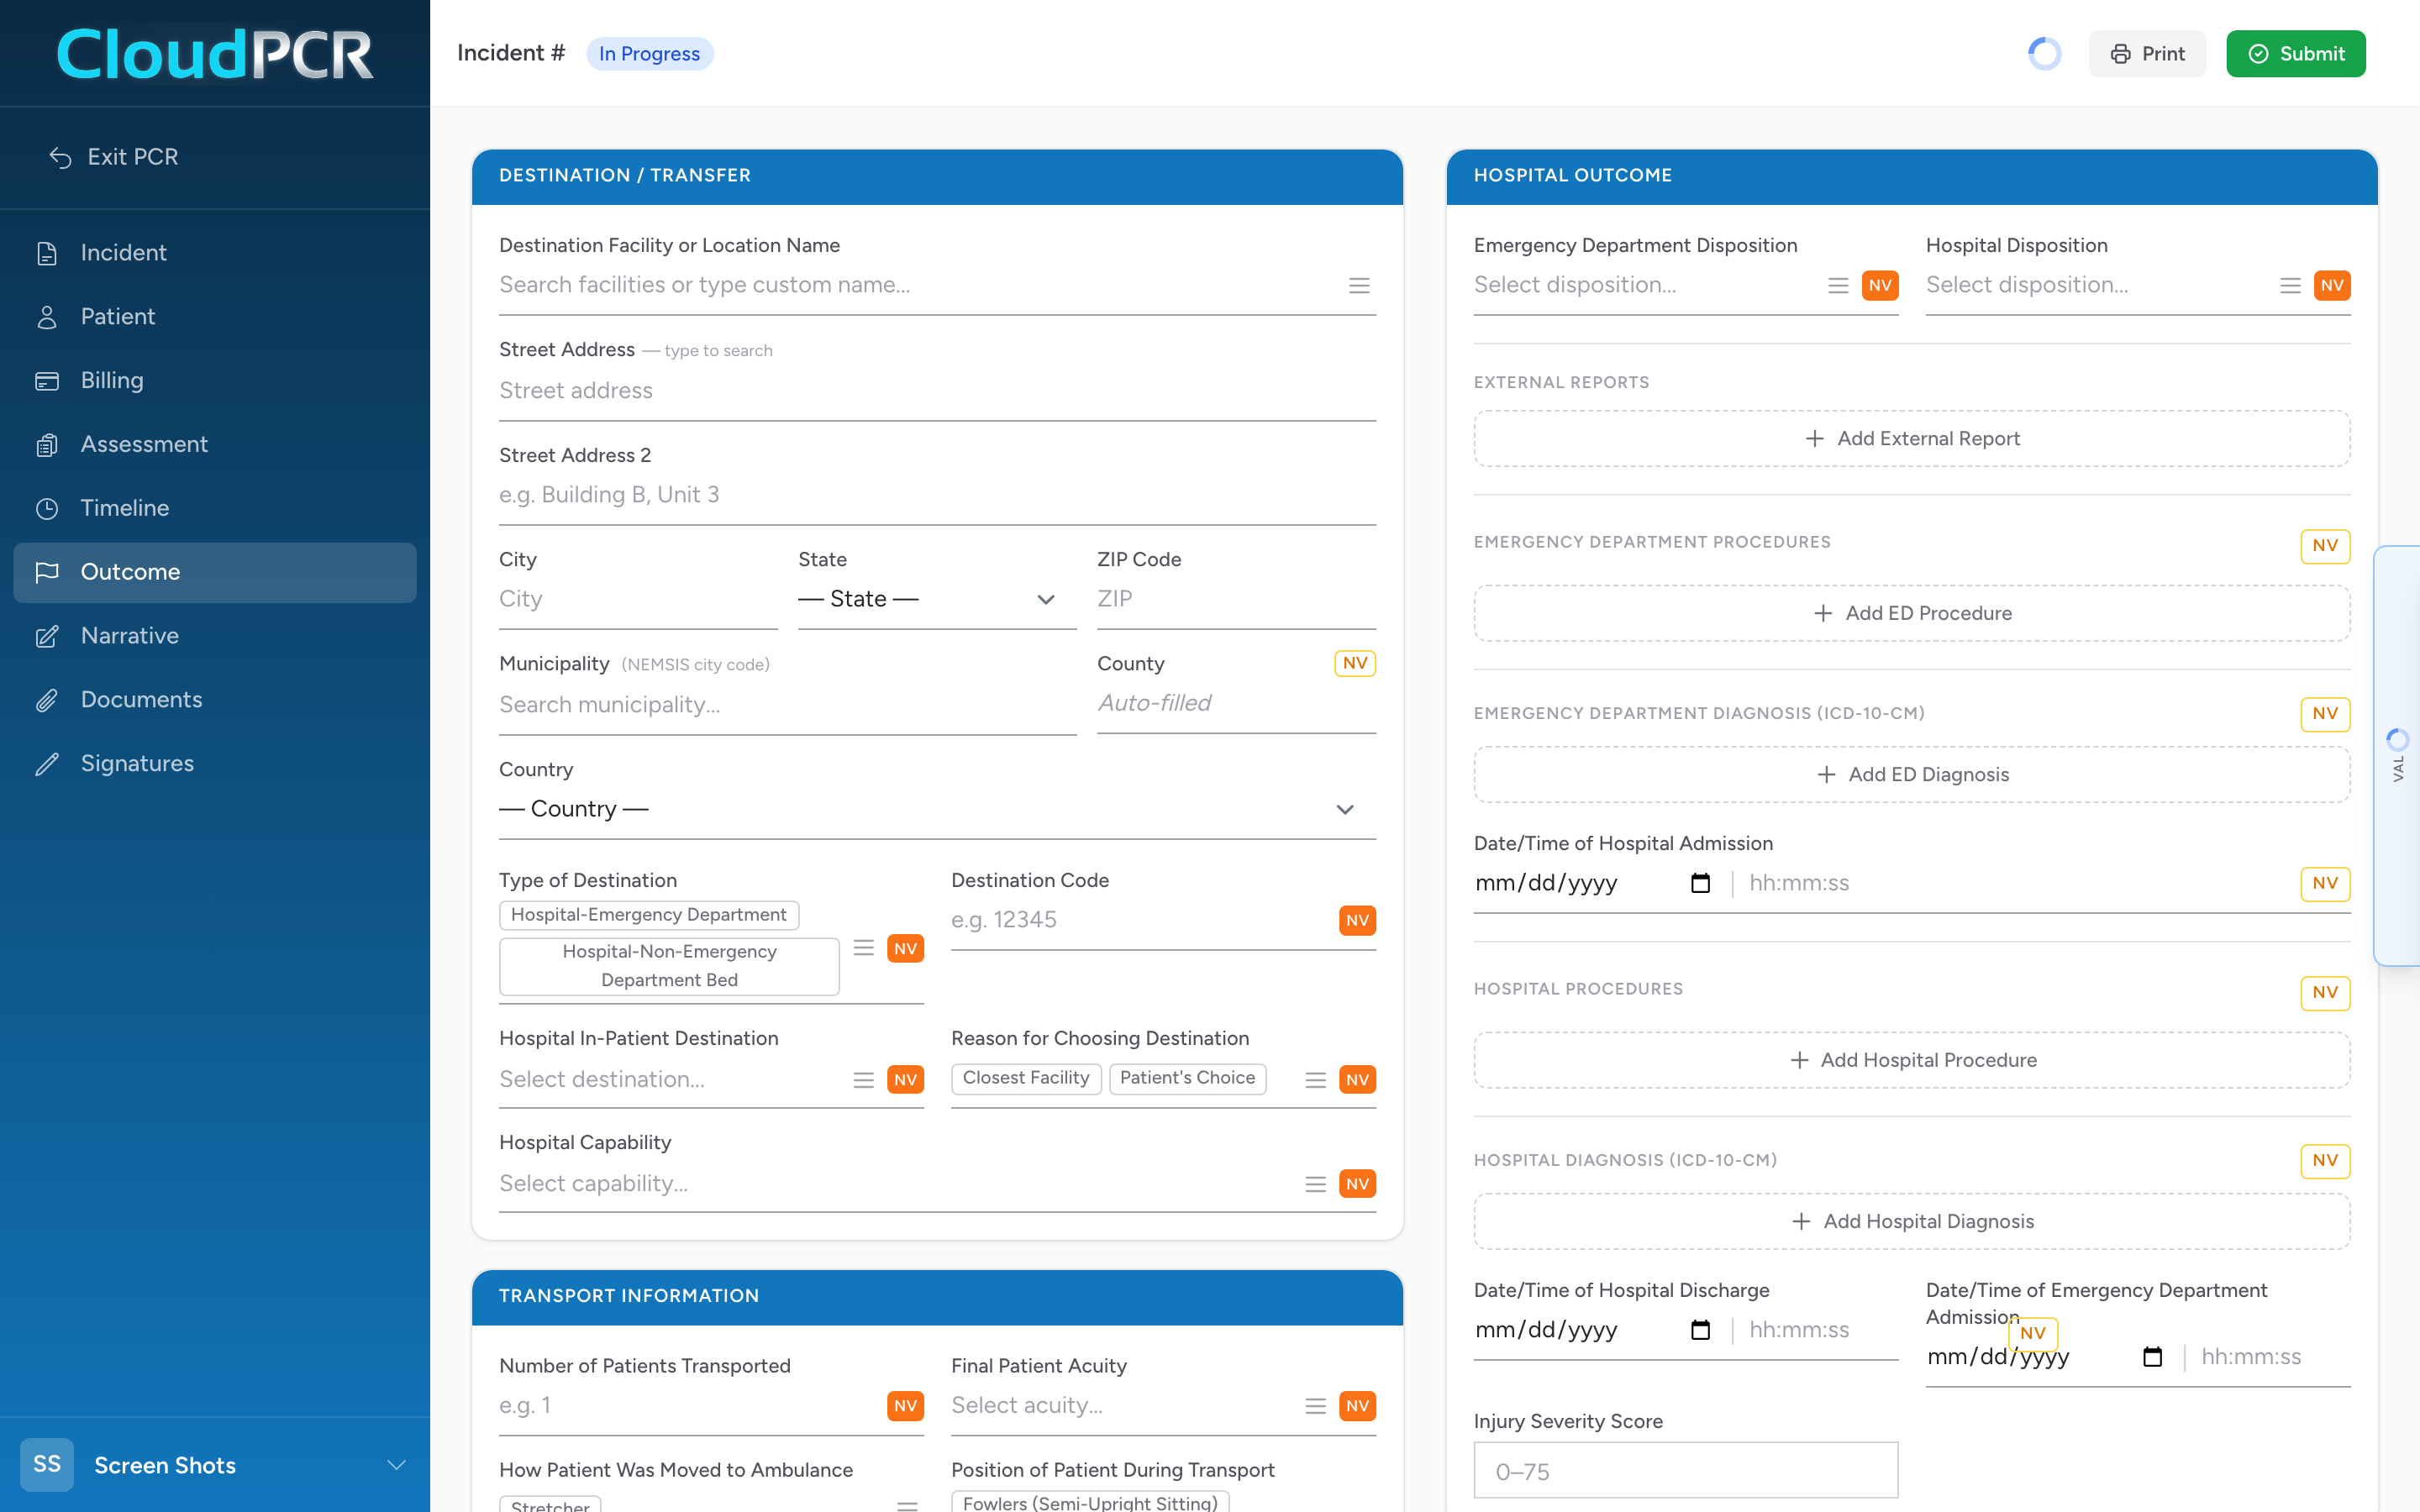Toggle NV for Number of Patients Transported
Image resolution: width=2420 pixels, height=1512 pixels.
click(905, 1406)
